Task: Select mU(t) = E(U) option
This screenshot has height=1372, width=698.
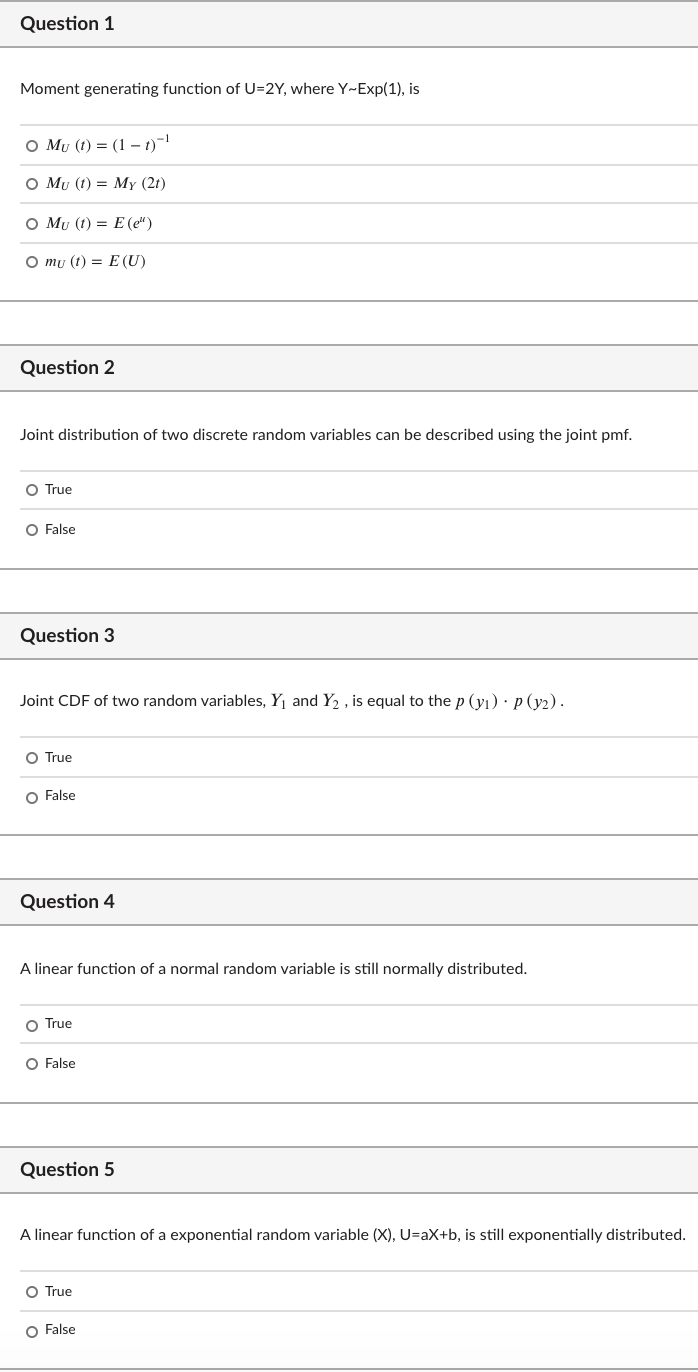Action: point(31,261)
